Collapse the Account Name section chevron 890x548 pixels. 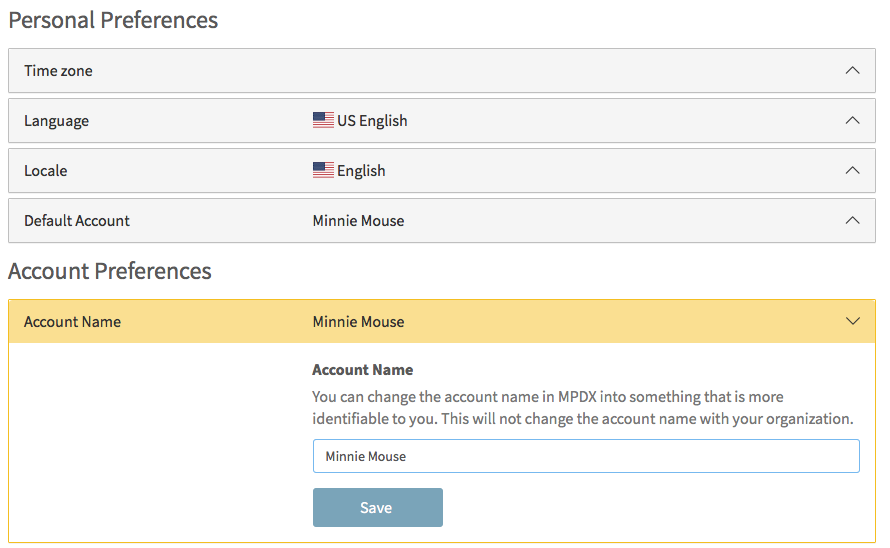pyautogui.click(x=852, y=321)
